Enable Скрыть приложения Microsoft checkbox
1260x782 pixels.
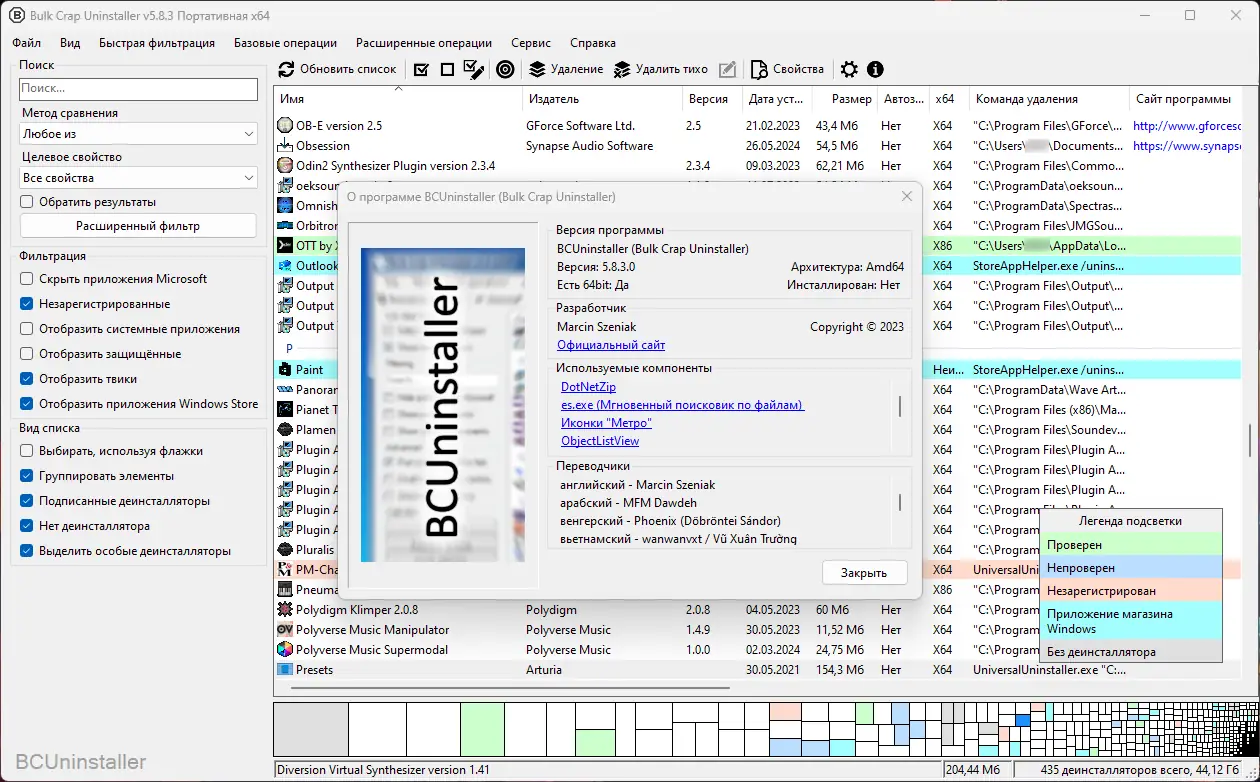pyautogui.click(x=27, y=279)
